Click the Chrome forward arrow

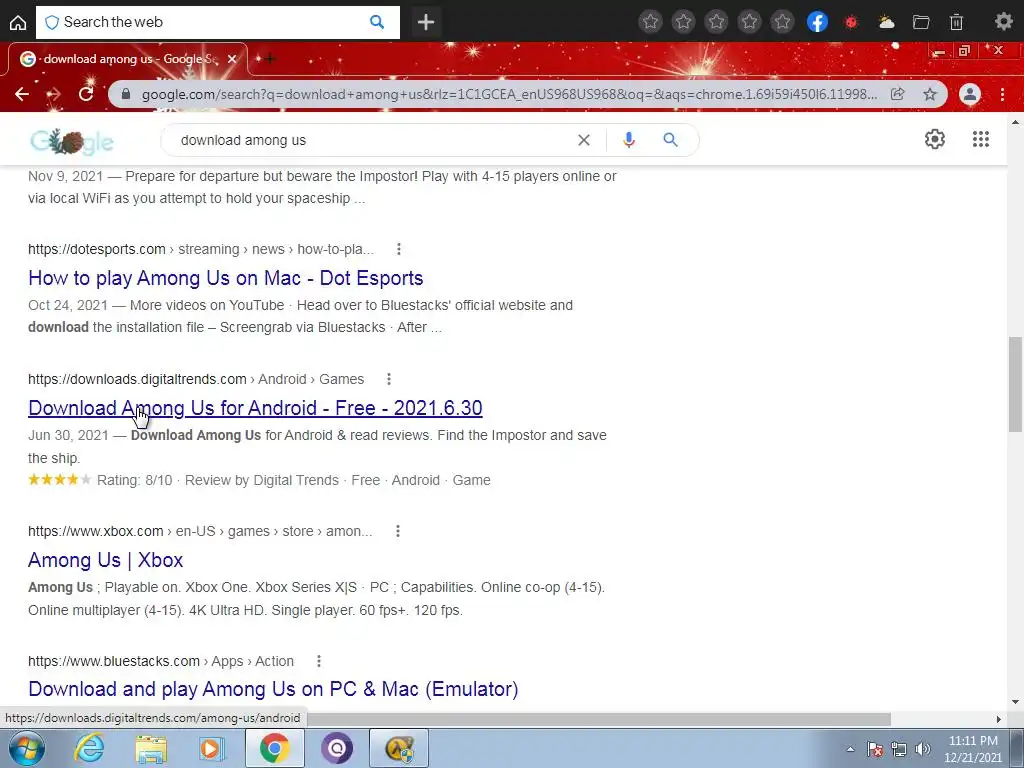54,94
